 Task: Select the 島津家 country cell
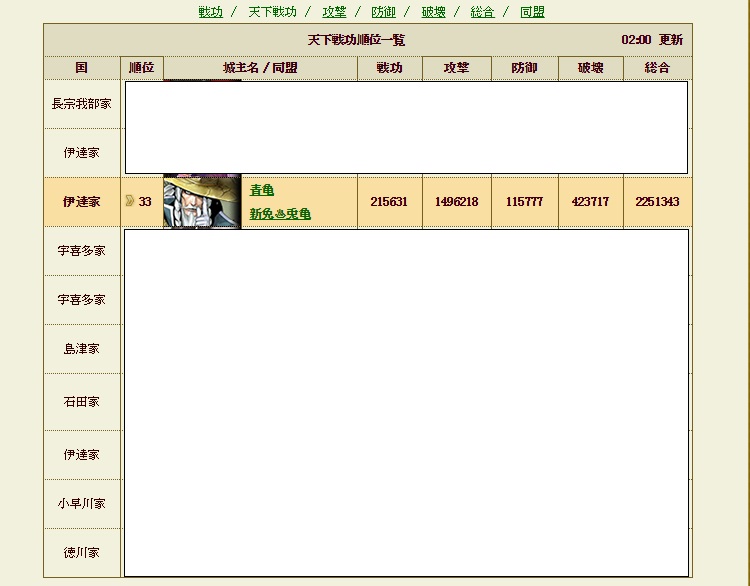click(82, 349)
